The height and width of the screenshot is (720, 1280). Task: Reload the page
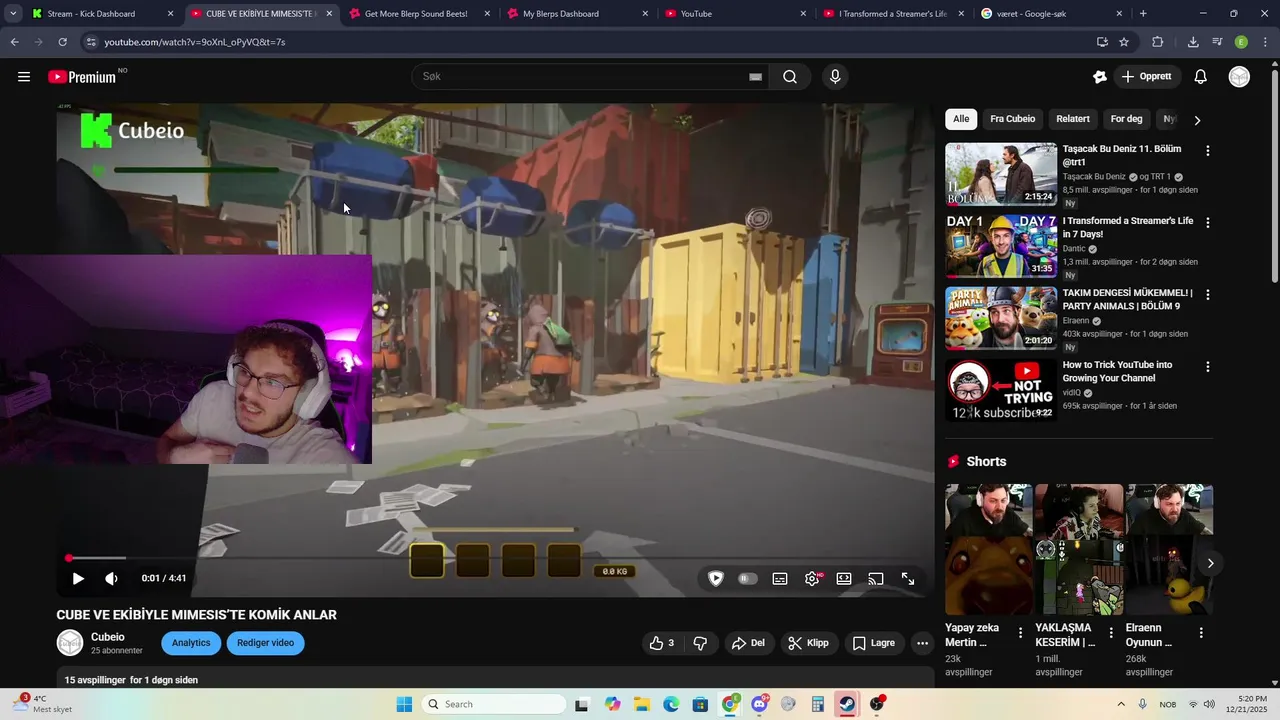tap(62, 42)
